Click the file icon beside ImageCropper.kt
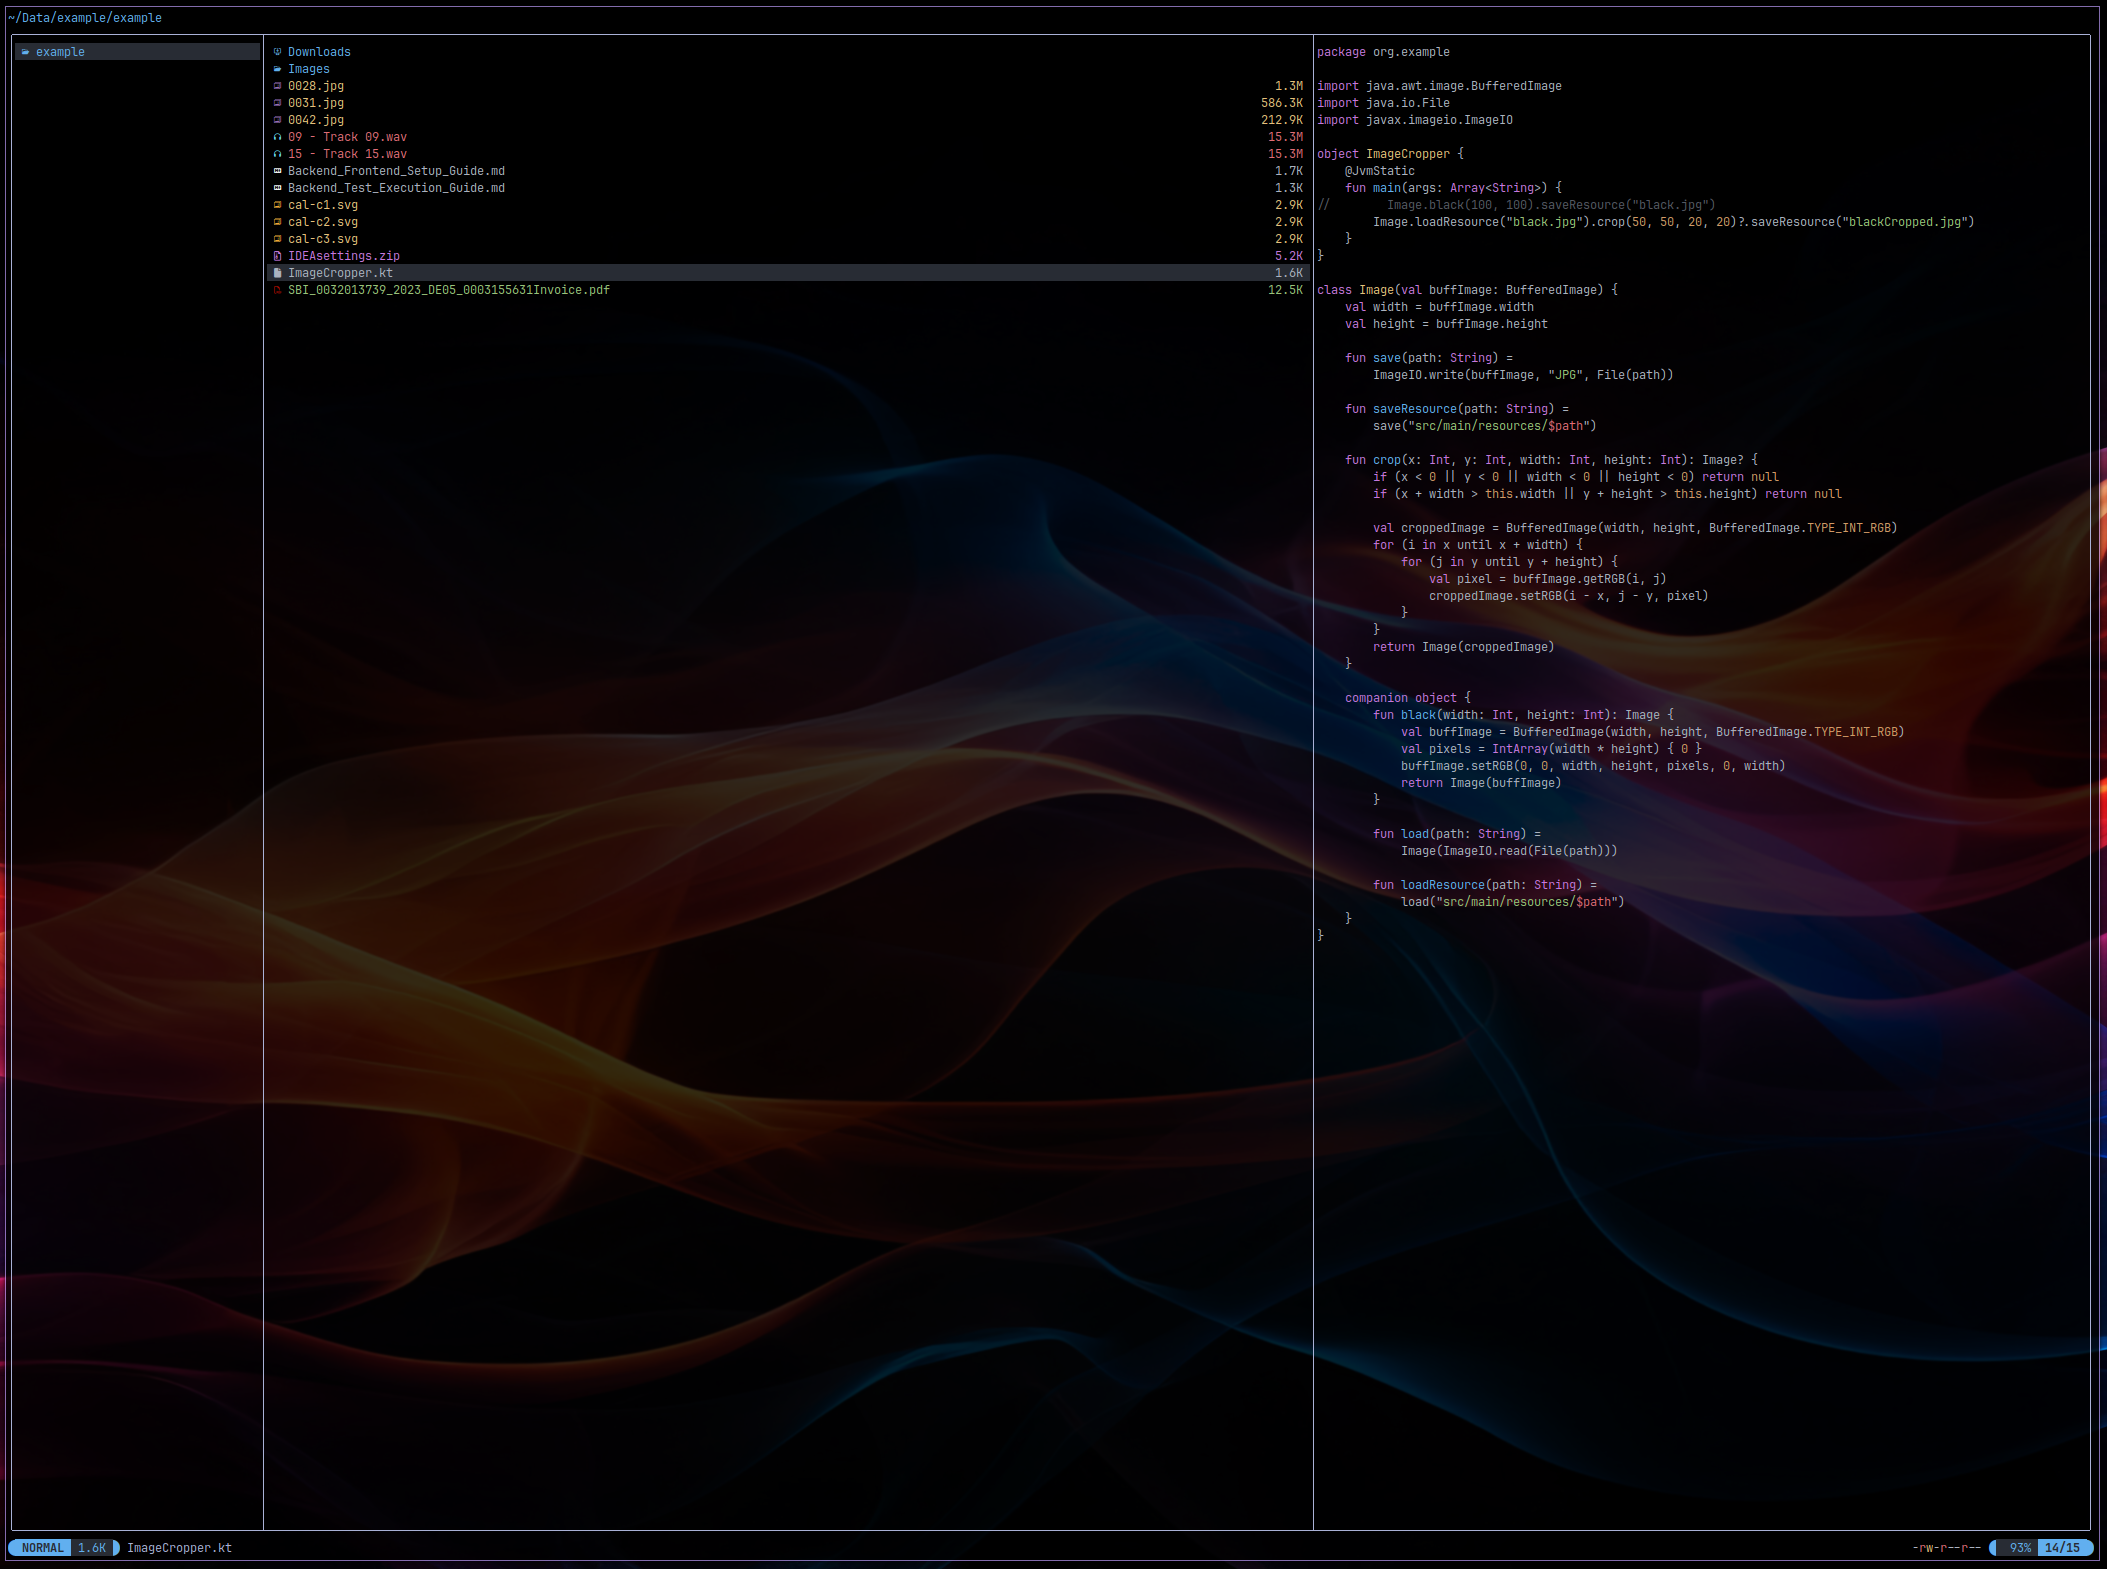The height and width of the screenshot is (1569, 2107). [x=277, y=273]
